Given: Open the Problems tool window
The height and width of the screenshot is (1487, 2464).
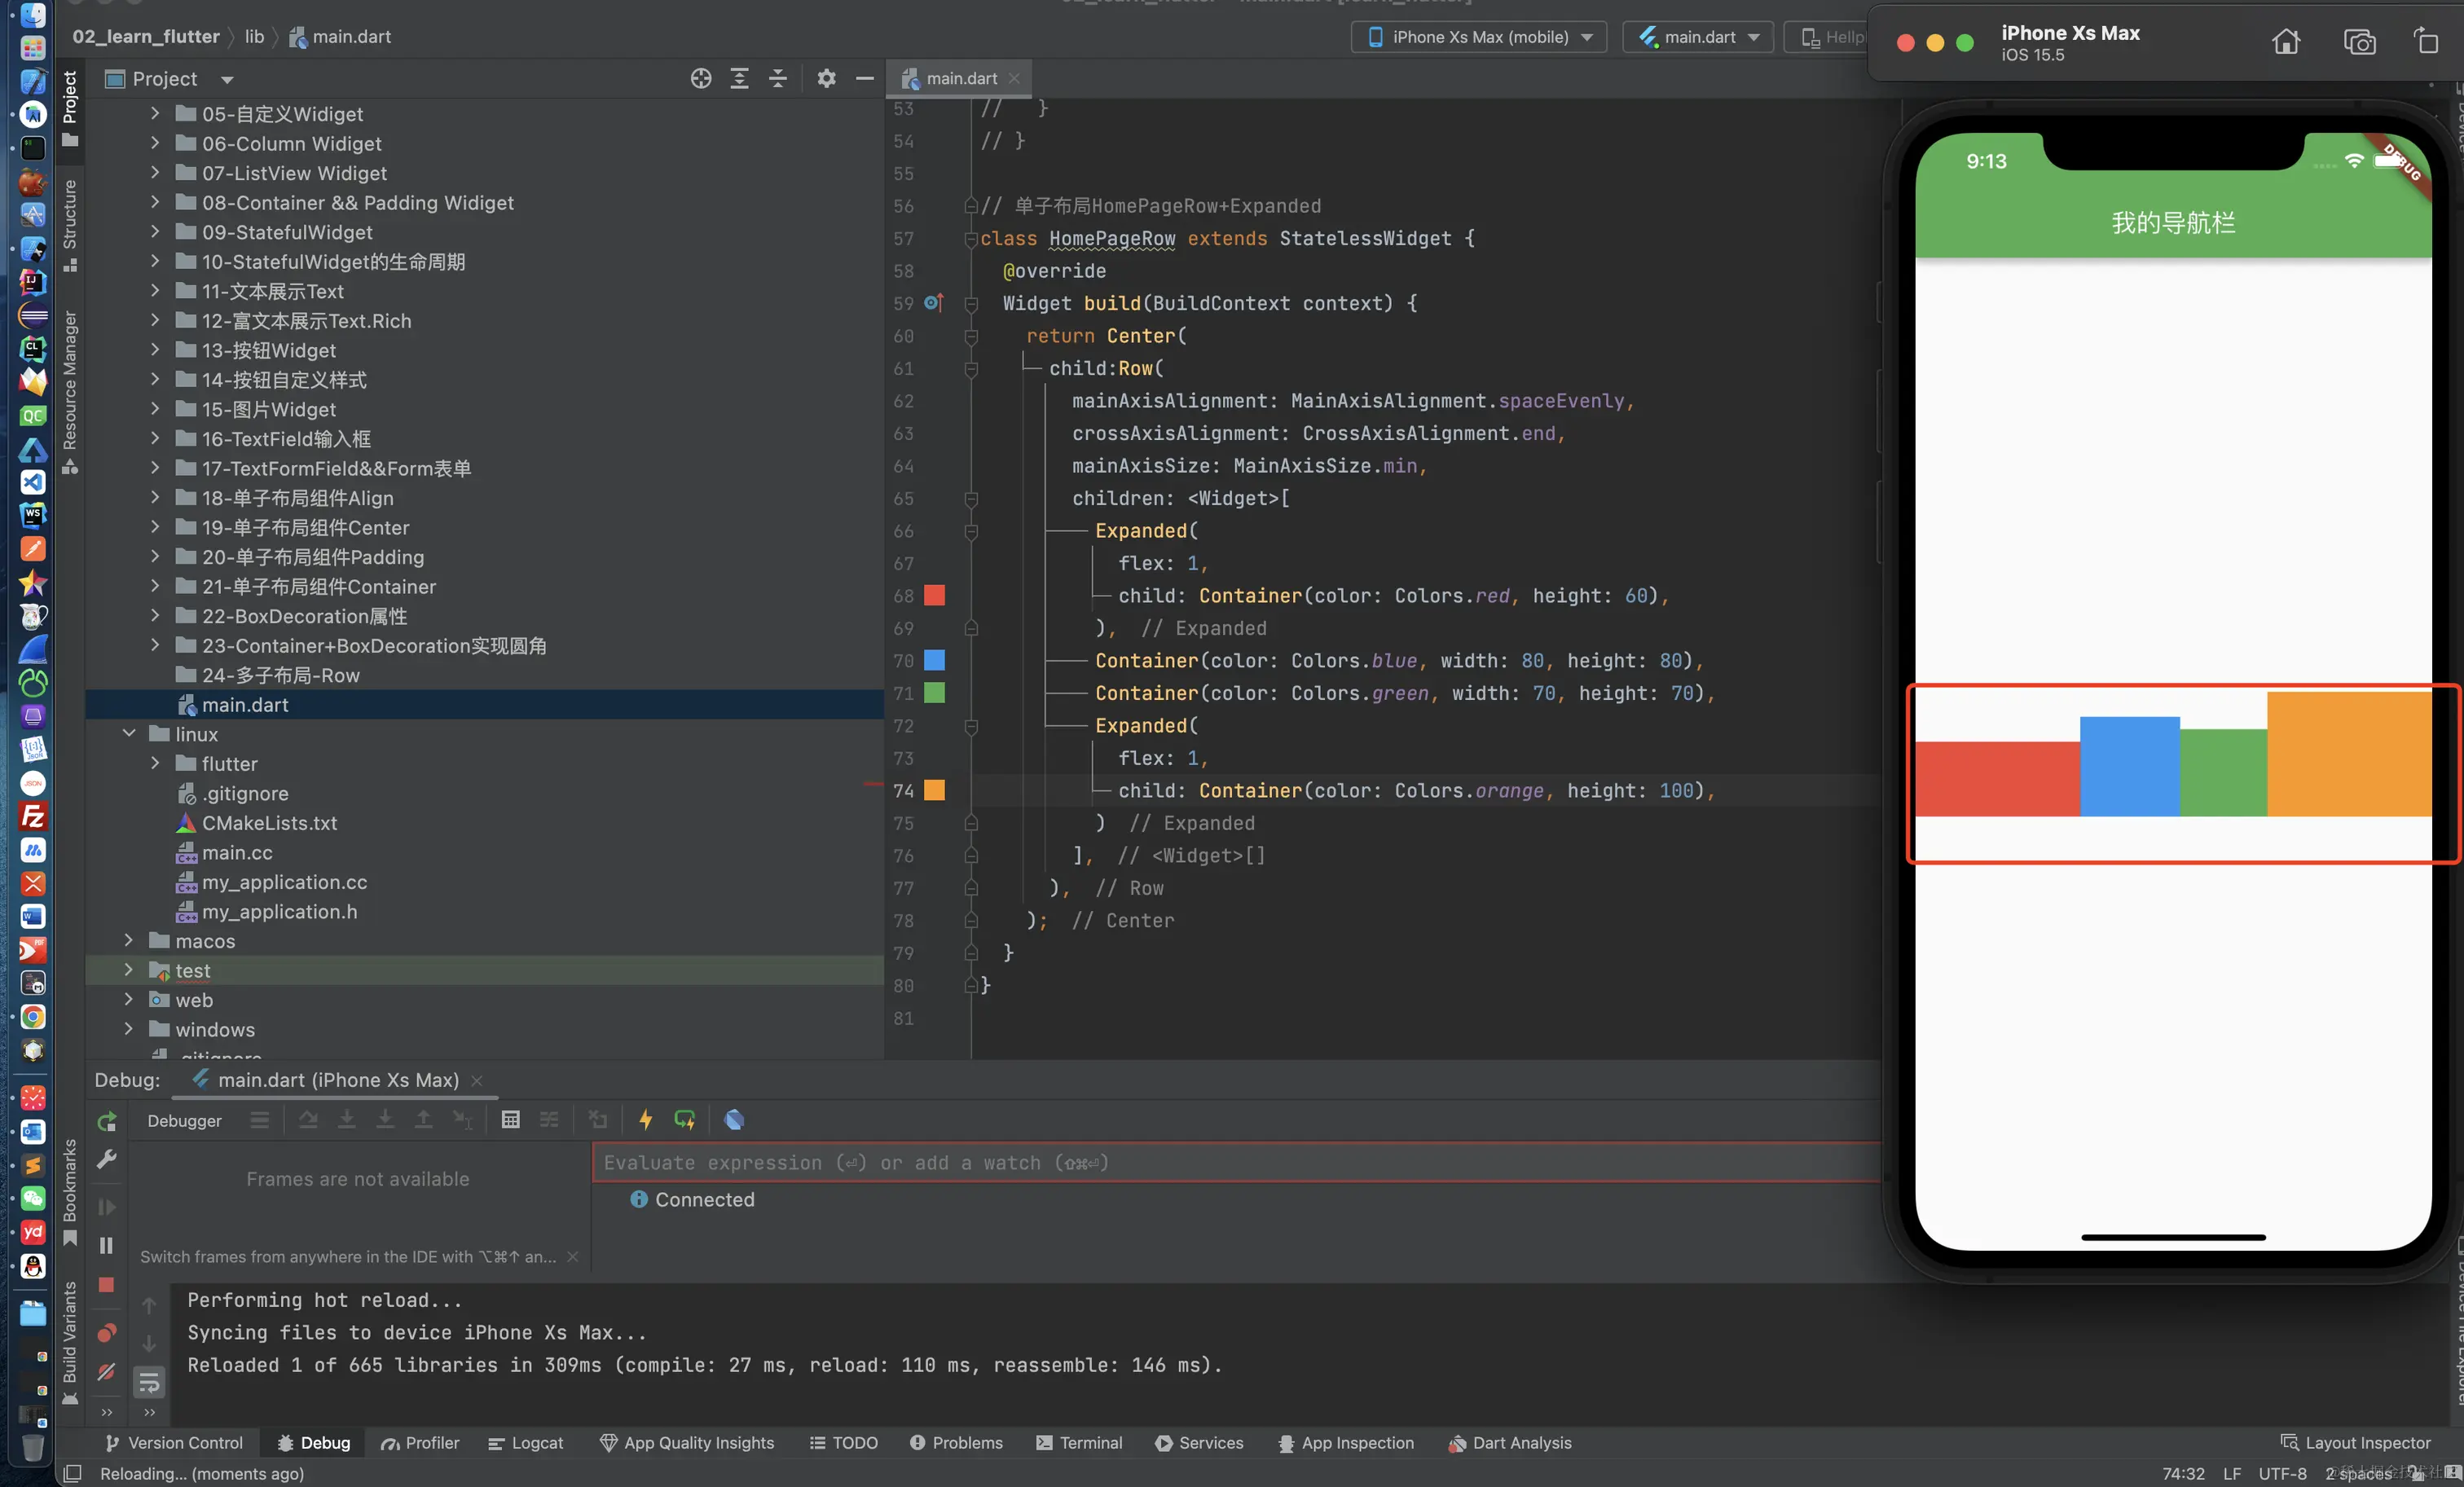Looking at the screenshot, I should 956,1443.
